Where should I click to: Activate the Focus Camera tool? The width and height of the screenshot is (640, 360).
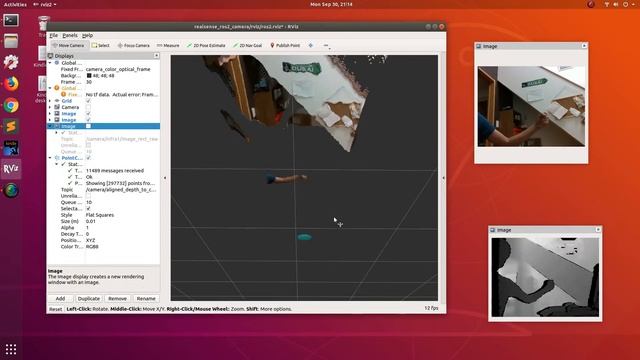[133, 45]
